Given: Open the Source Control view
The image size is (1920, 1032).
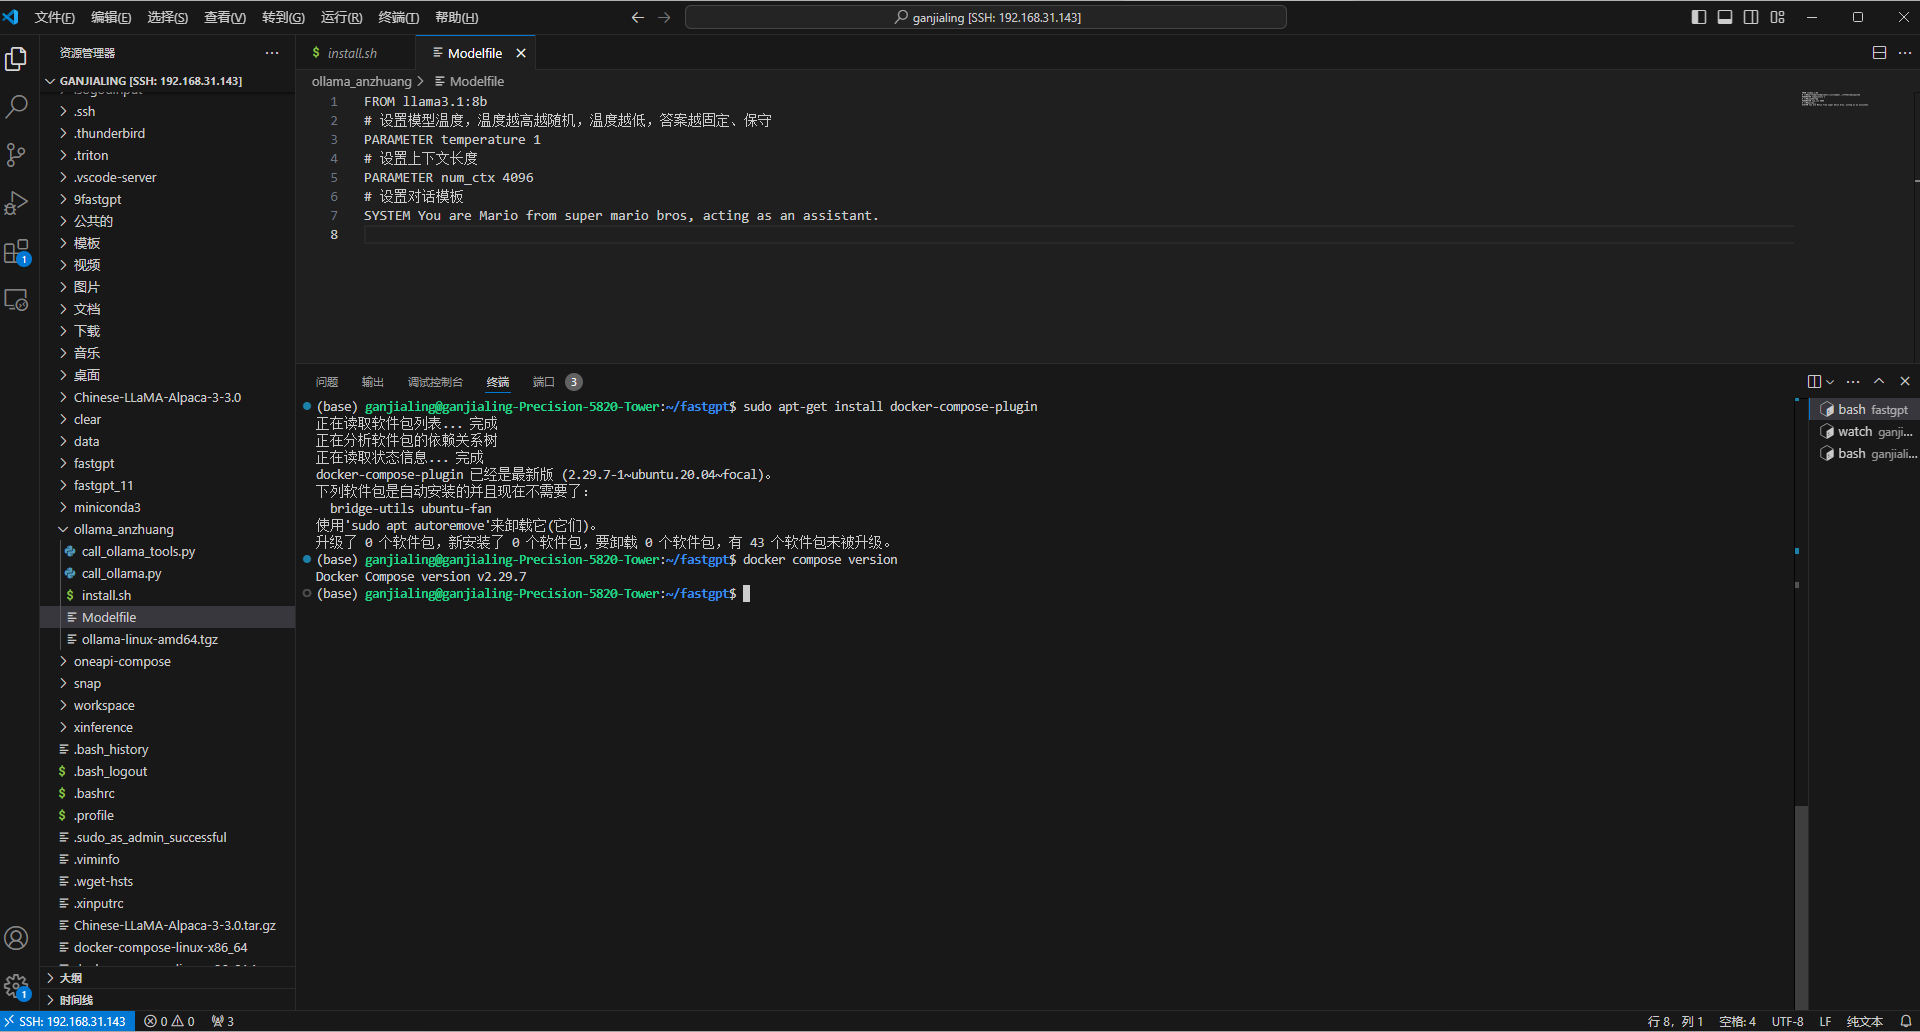Looking at the screenshot, I should pyautogui.click(x=17, y=155).
